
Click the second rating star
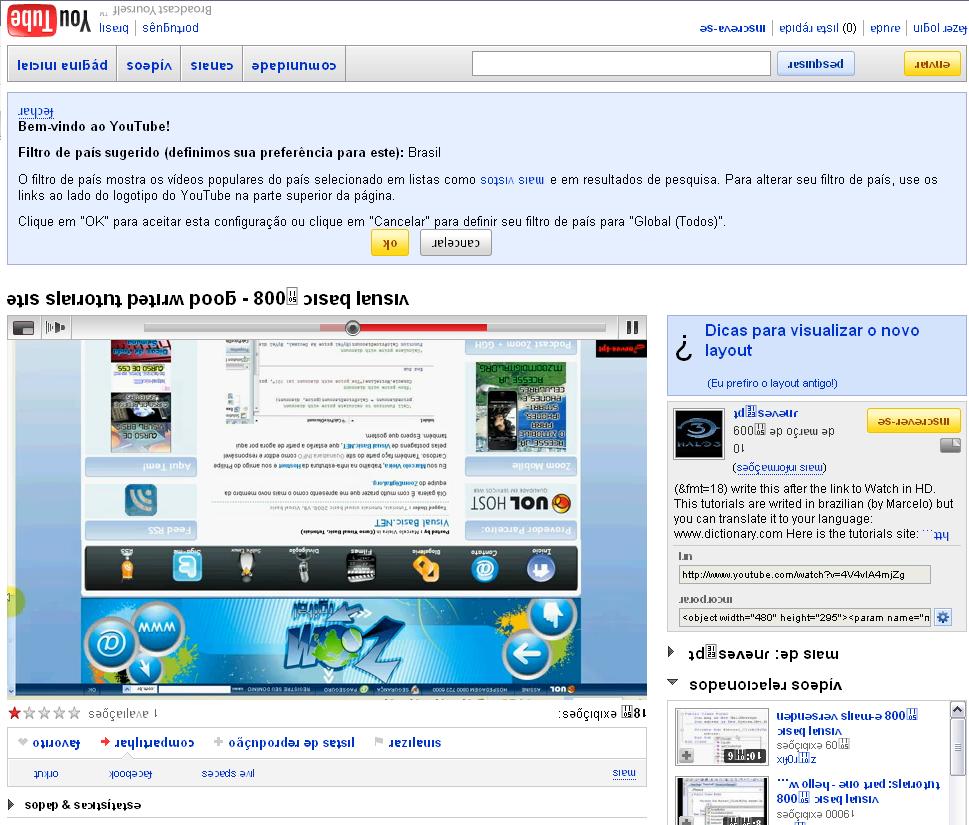[x=29, y=714]
